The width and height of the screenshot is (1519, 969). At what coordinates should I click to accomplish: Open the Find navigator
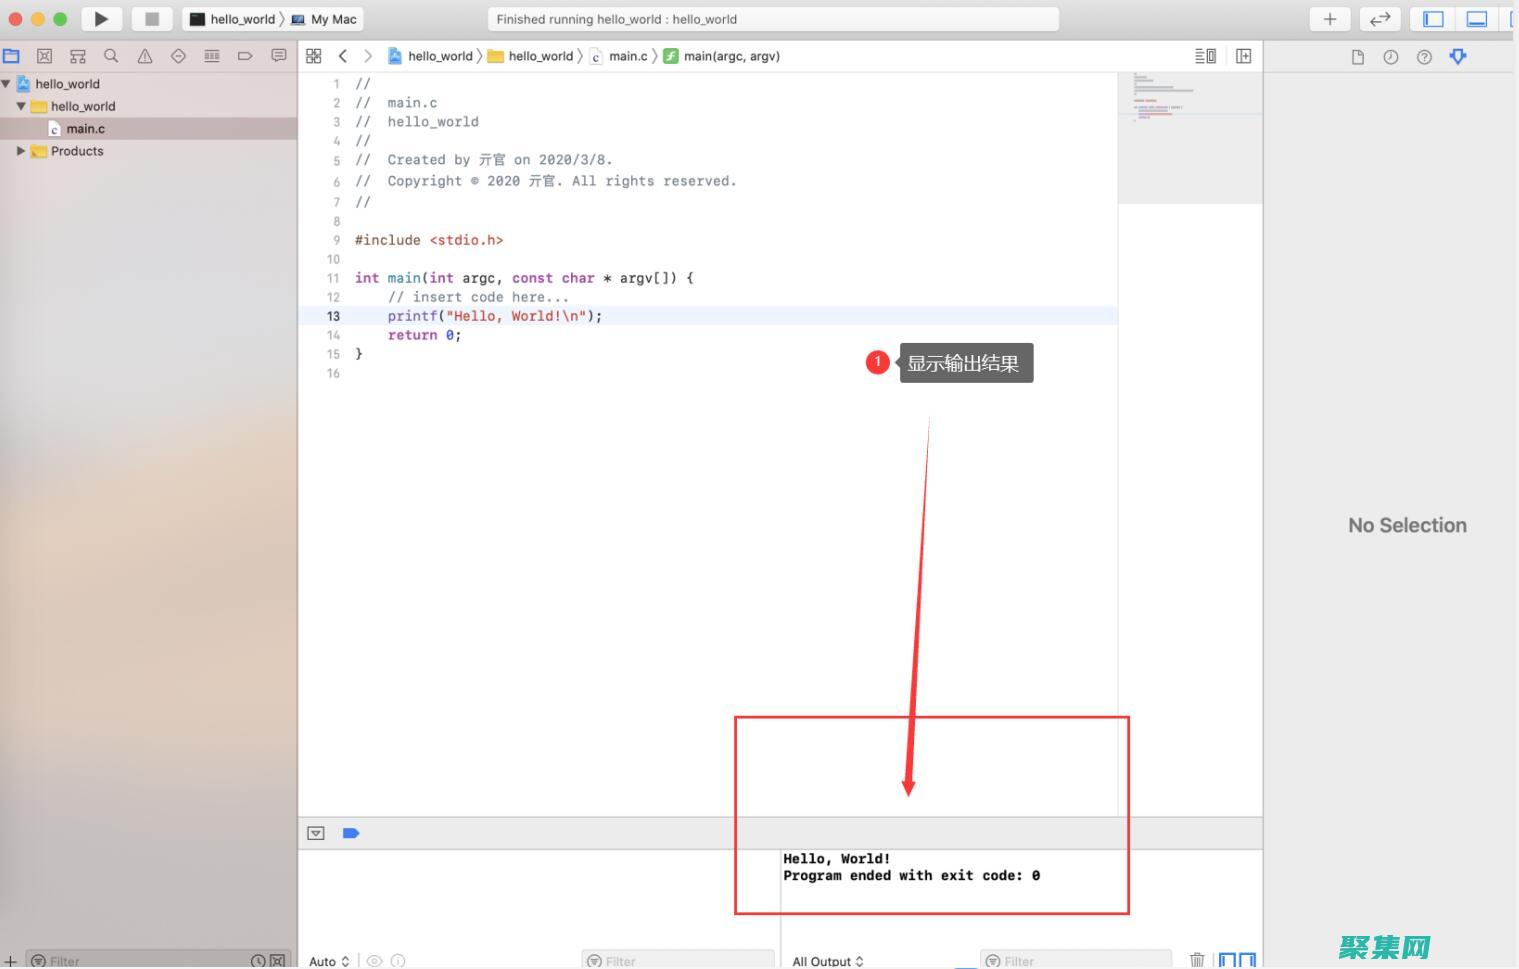coord(111,55)
